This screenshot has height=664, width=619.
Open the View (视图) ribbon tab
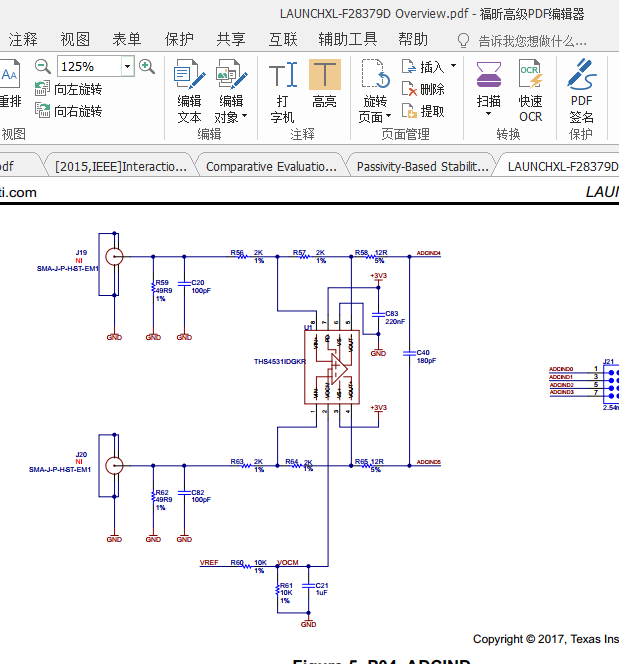pos(75,39)
